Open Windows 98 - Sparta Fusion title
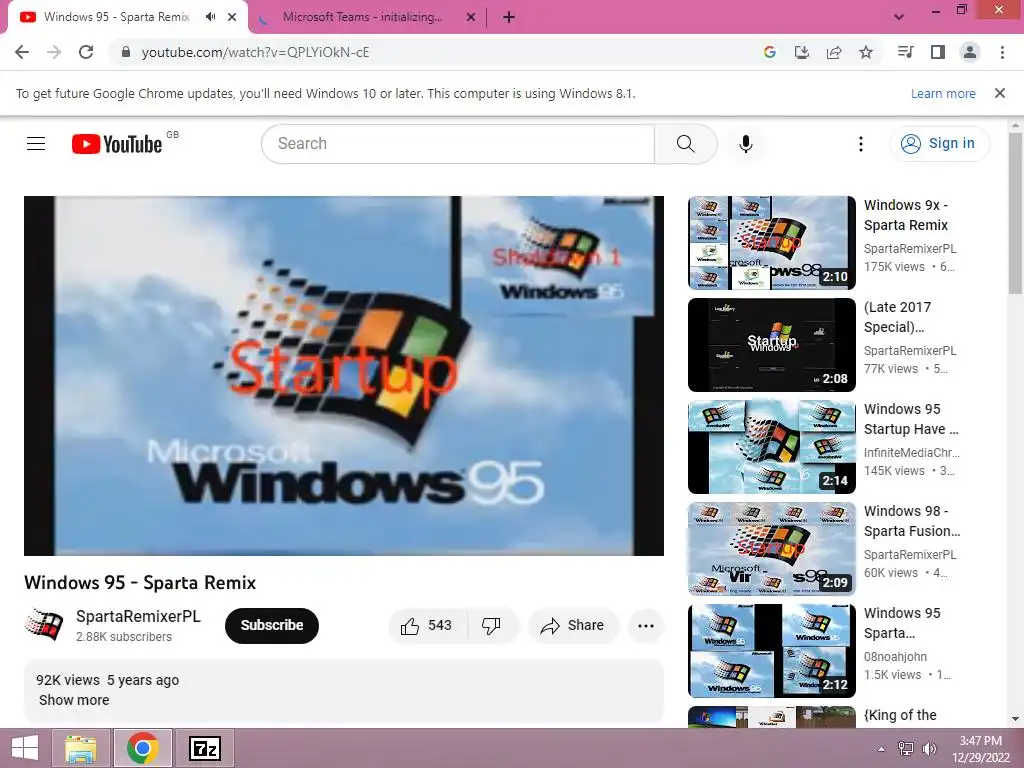This screenshot has height=768, width=1024. point(912,521)
